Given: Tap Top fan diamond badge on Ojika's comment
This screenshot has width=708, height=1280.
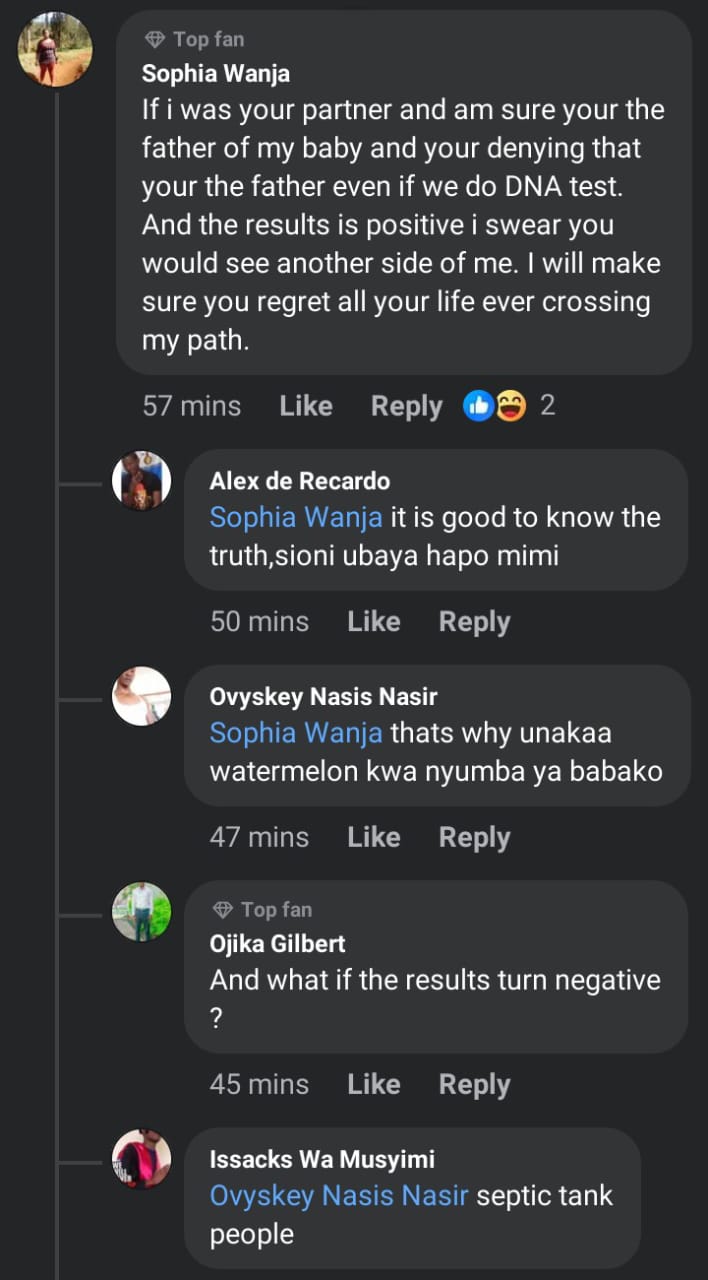Looking at the screenshot, I should pos(222,909).
